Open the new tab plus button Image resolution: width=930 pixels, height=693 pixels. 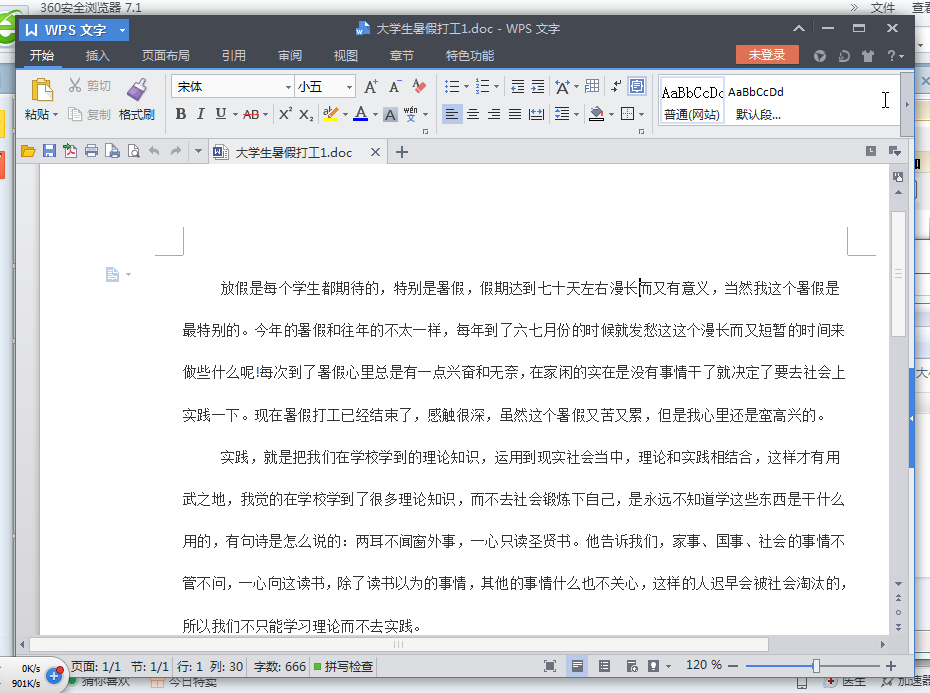click(402, 152)
